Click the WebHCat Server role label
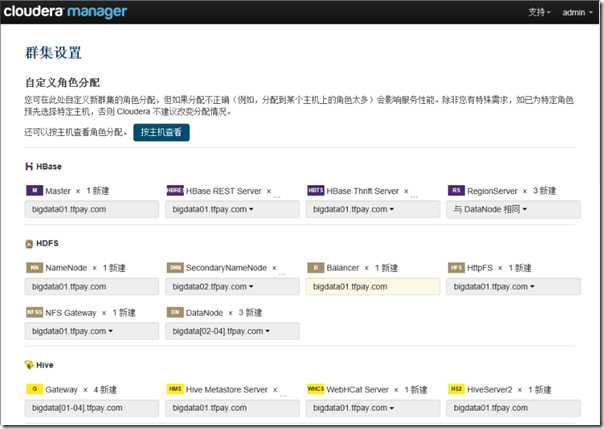Screen dimensions: 604x429 tap(357, 389)
